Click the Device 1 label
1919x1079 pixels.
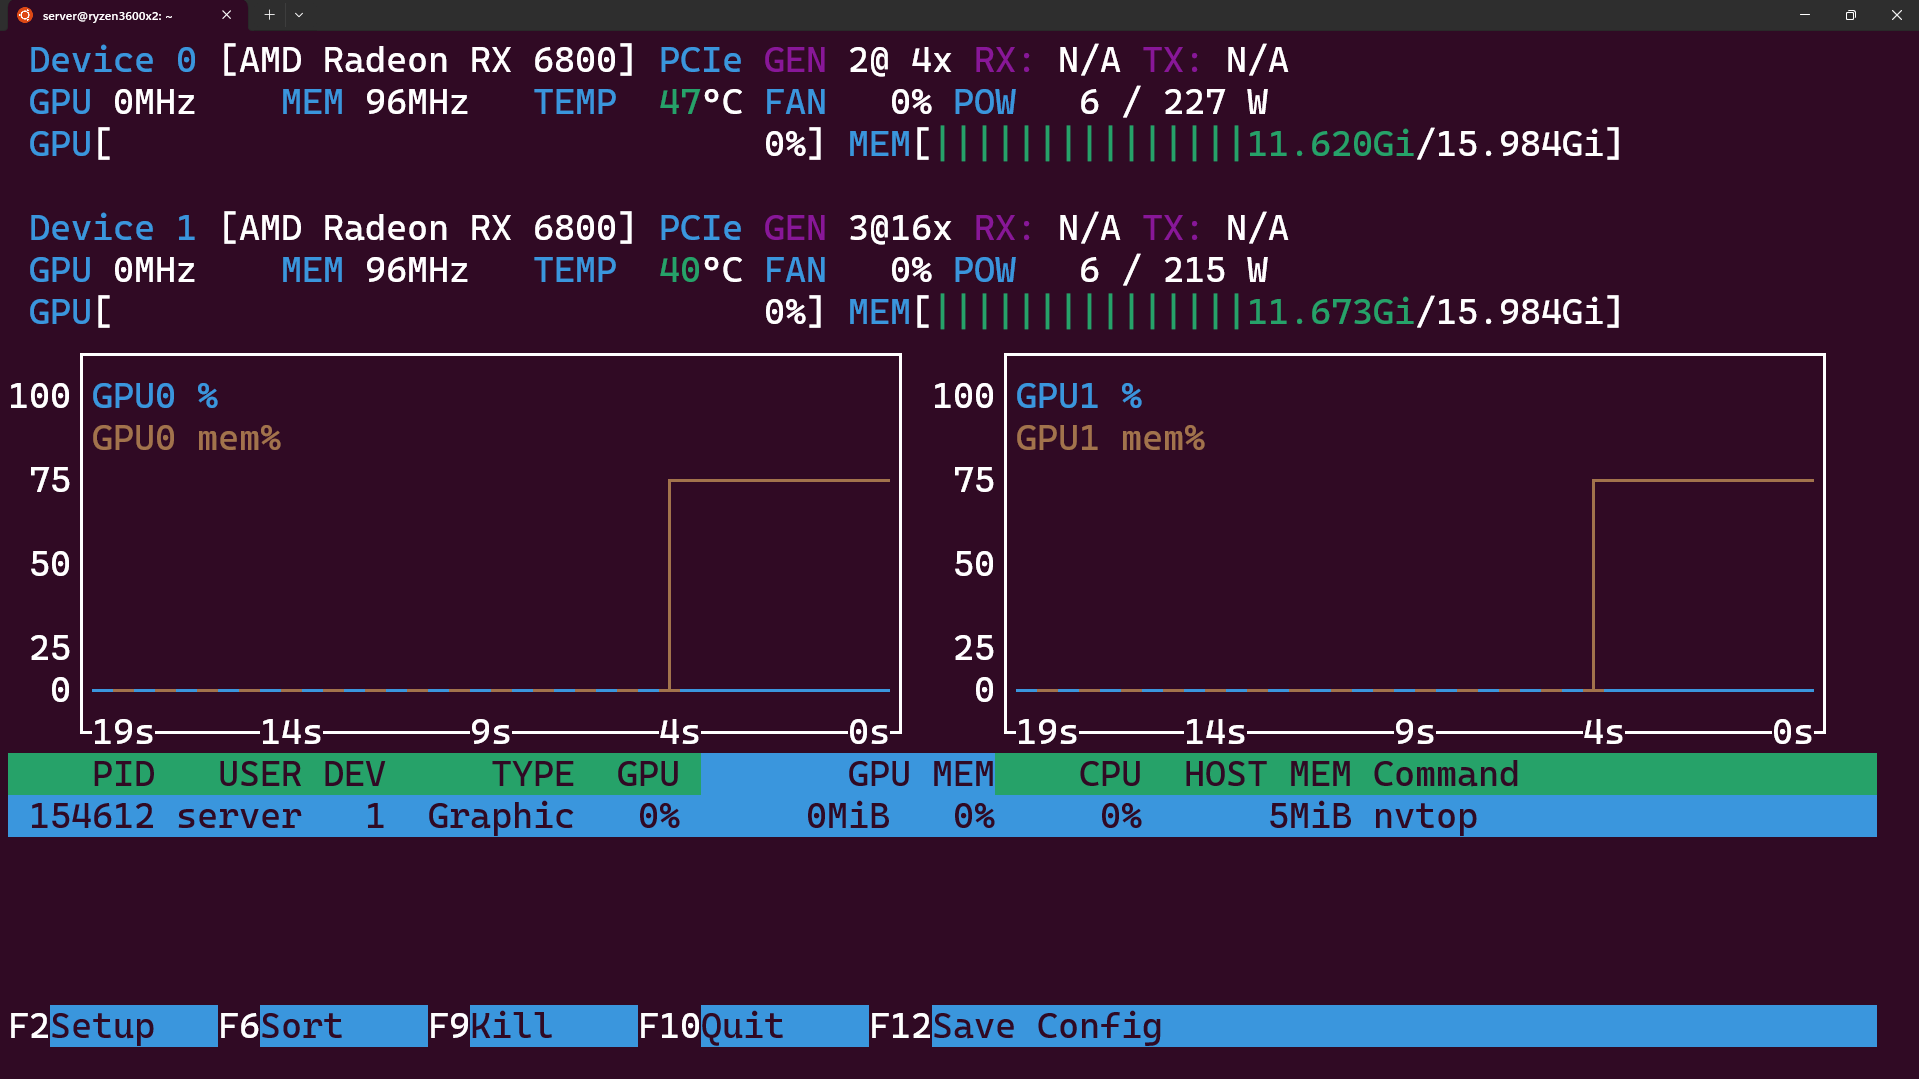pyautogui.click(x=113, y=228)
